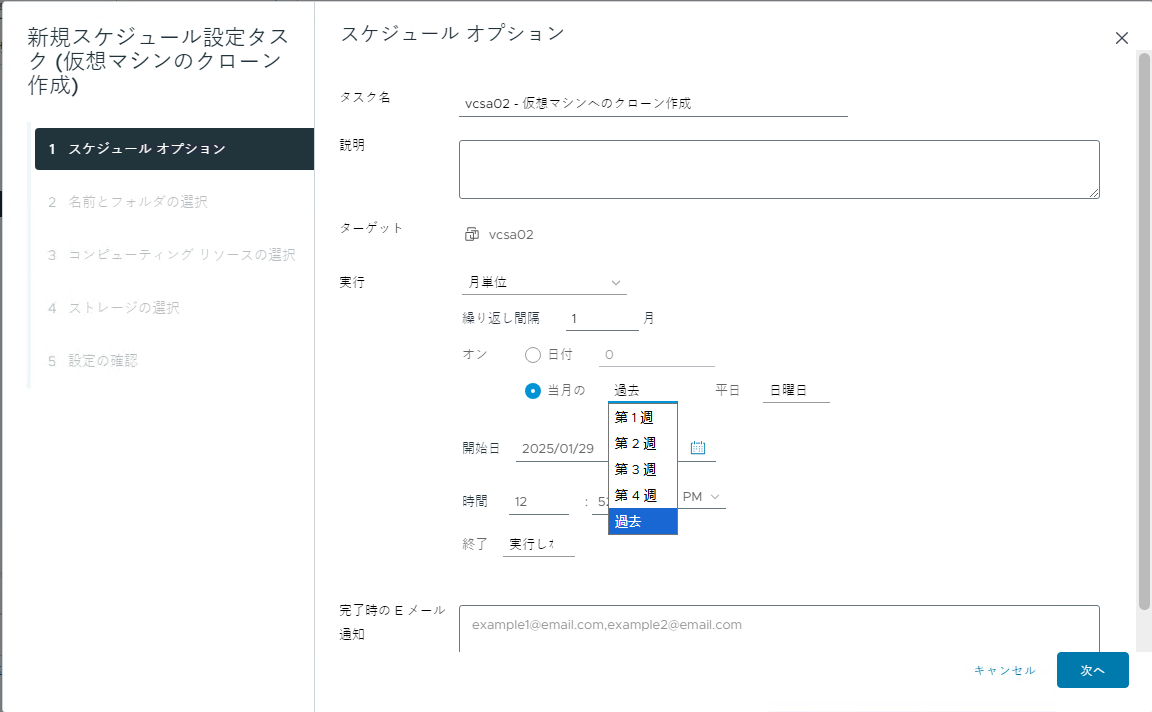The image size is (1152, 712).
Task: Pick 第 3 週 in dropdown list
Action: [642, 469]
